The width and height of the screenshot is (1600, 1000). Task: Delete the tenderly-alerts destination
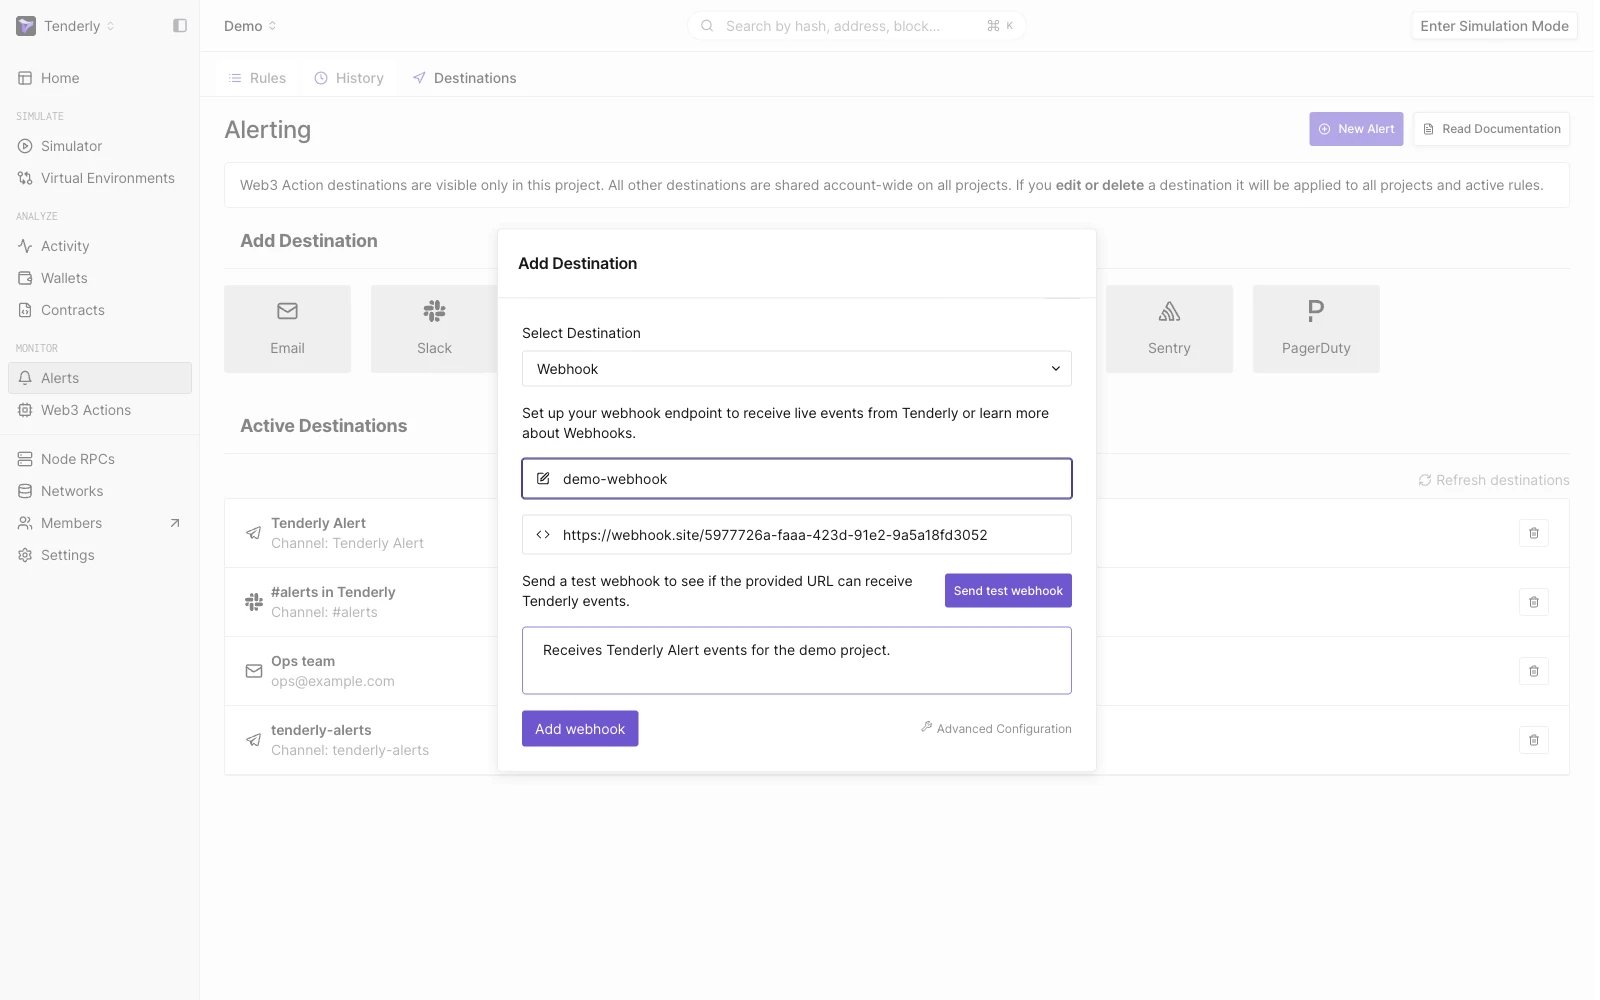[1534, 740]
